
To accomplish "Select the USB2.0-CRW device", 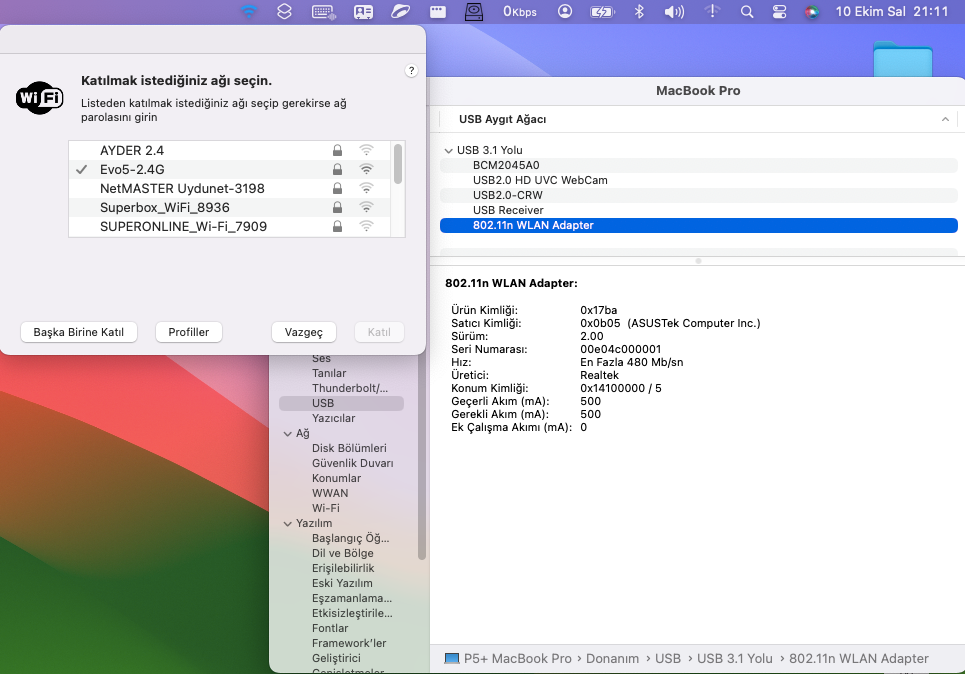I will pos(699,195).
